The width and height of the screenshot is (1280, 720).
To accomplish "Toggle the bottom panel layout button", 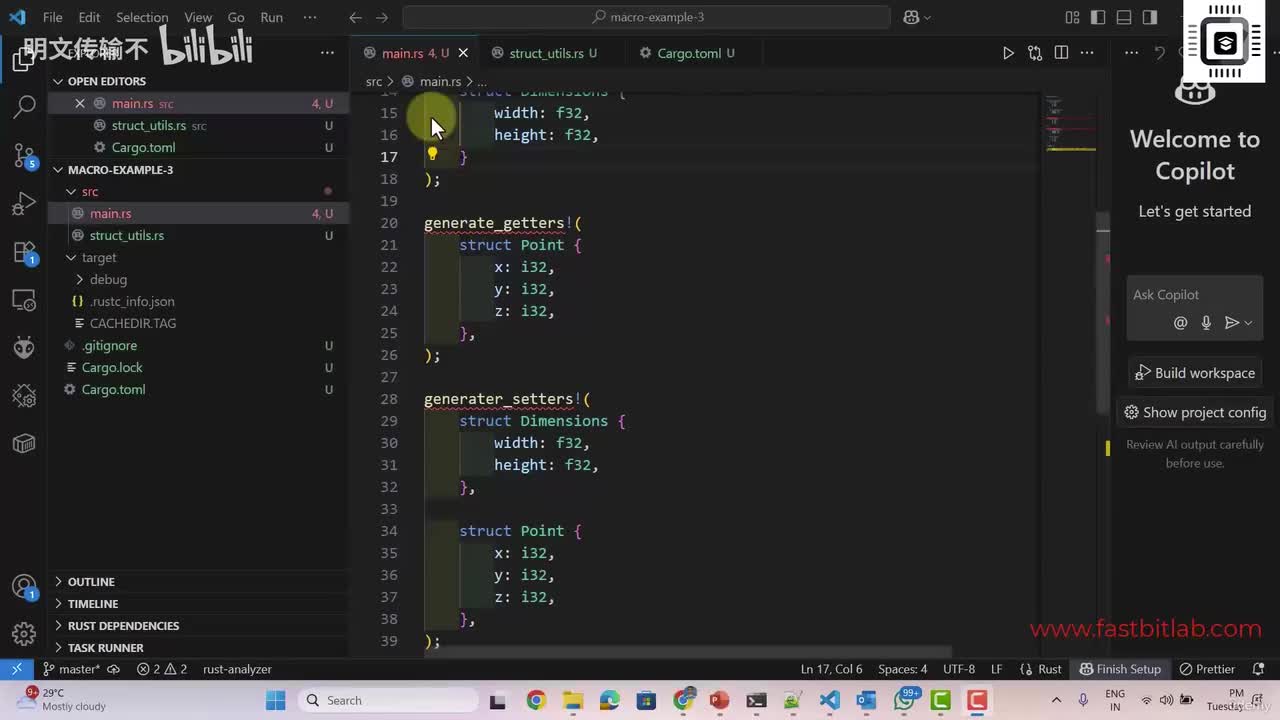I will tap(1124, 17).
